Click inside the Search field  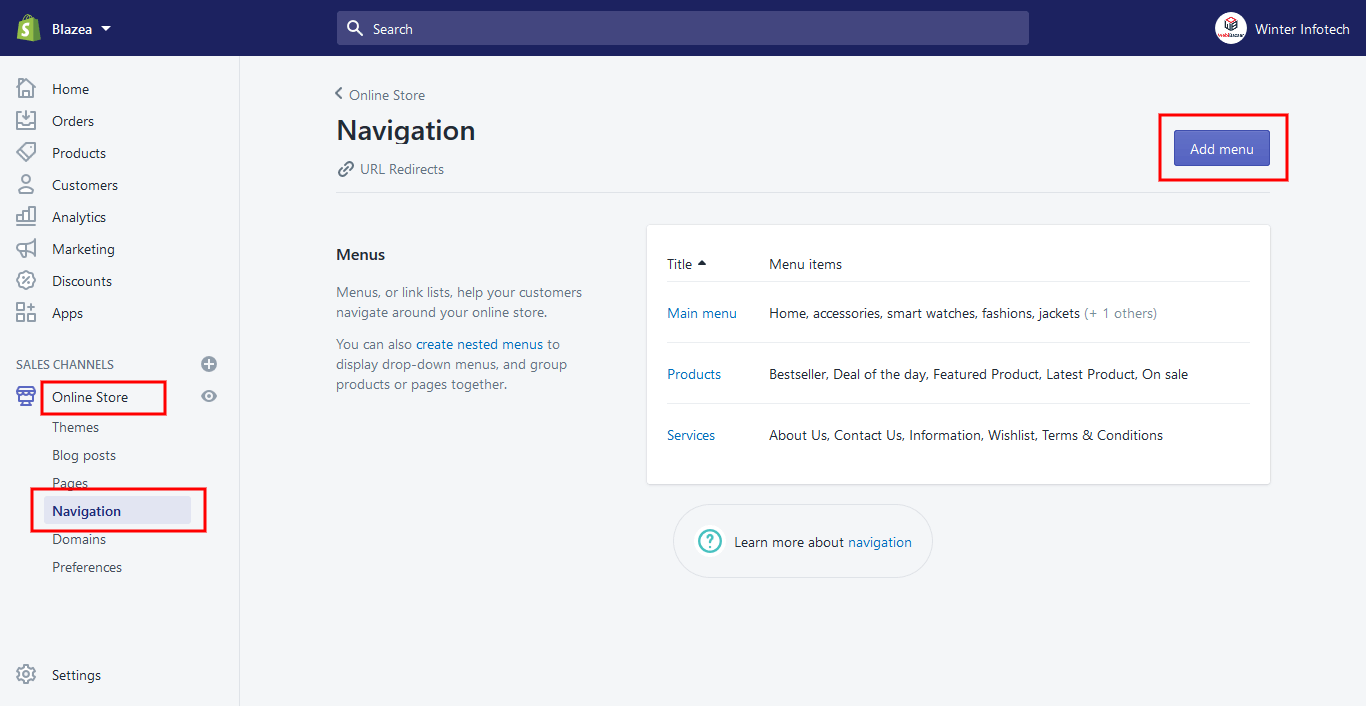[x=683, y=28]
